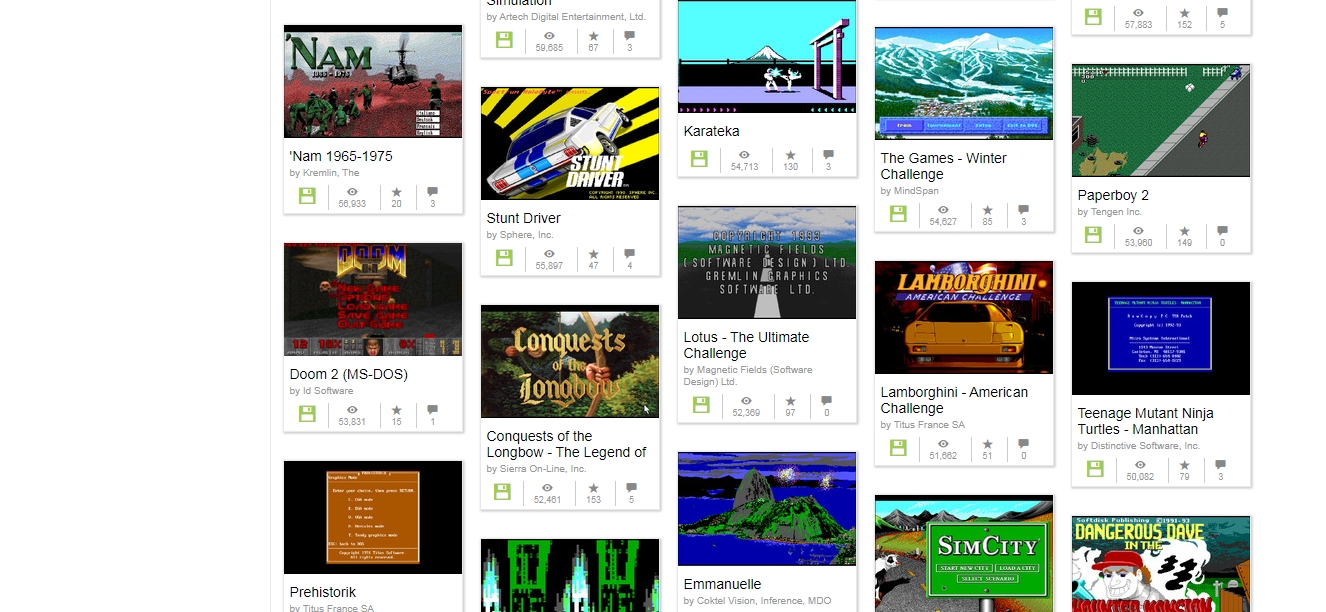Click the reviews bubble on Winter Challenge card

(x=1023, y=209)
